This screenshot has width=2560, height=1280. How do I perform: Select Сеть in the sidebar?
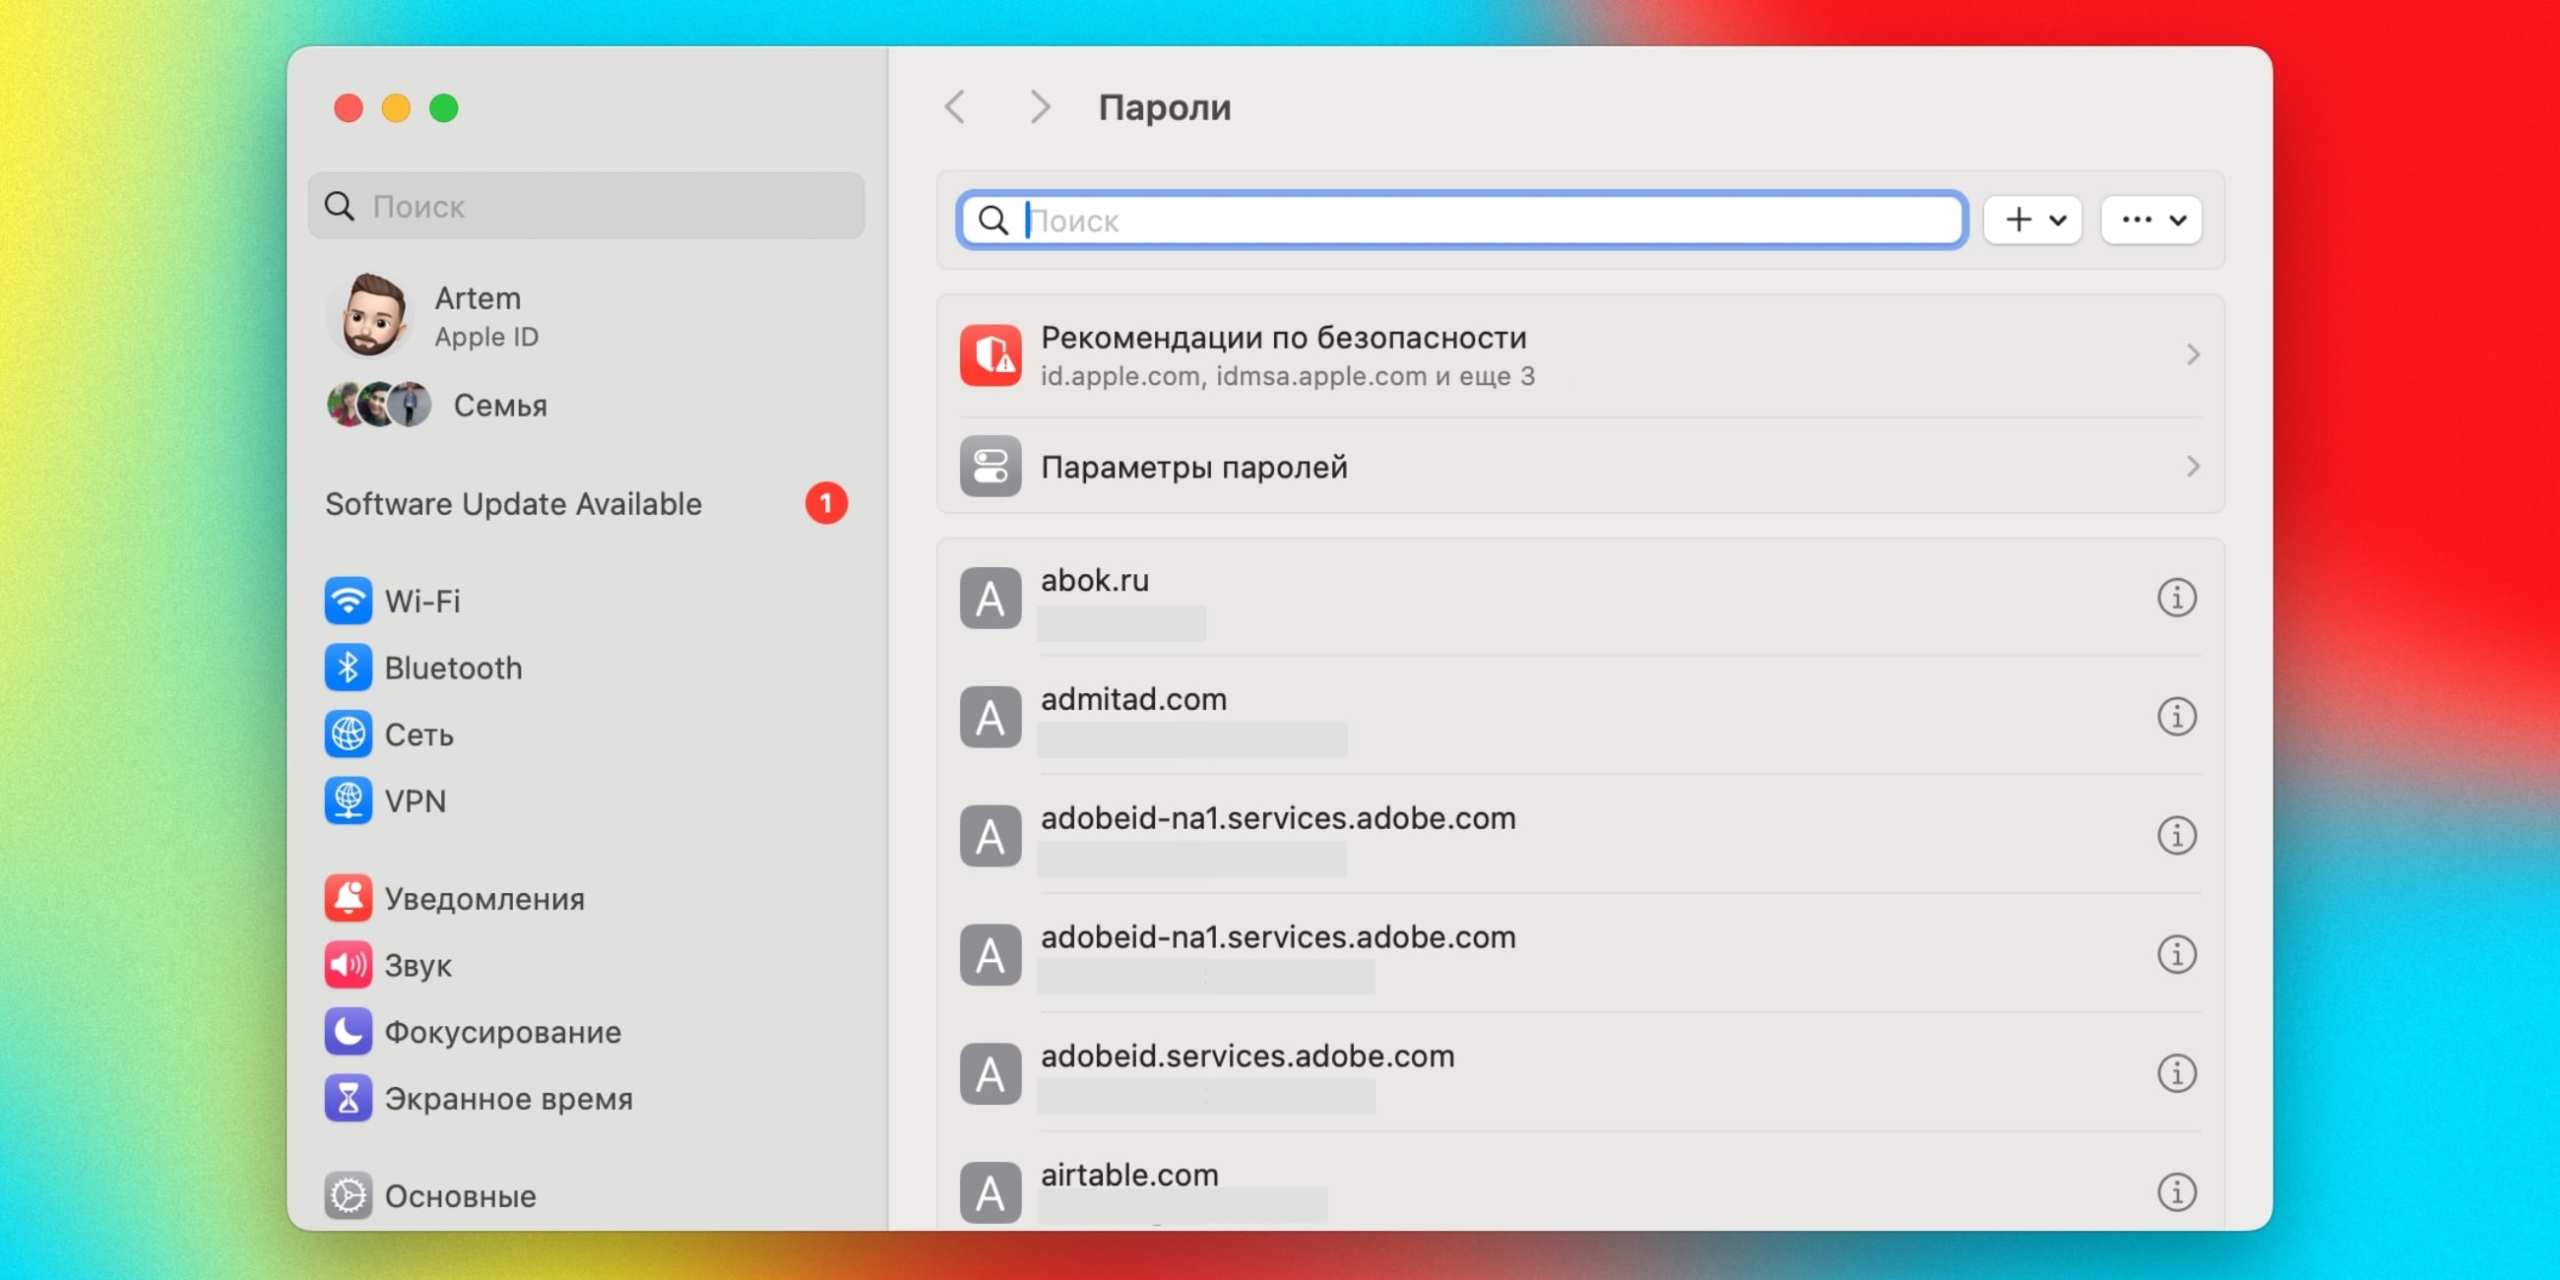coord(586,735)
